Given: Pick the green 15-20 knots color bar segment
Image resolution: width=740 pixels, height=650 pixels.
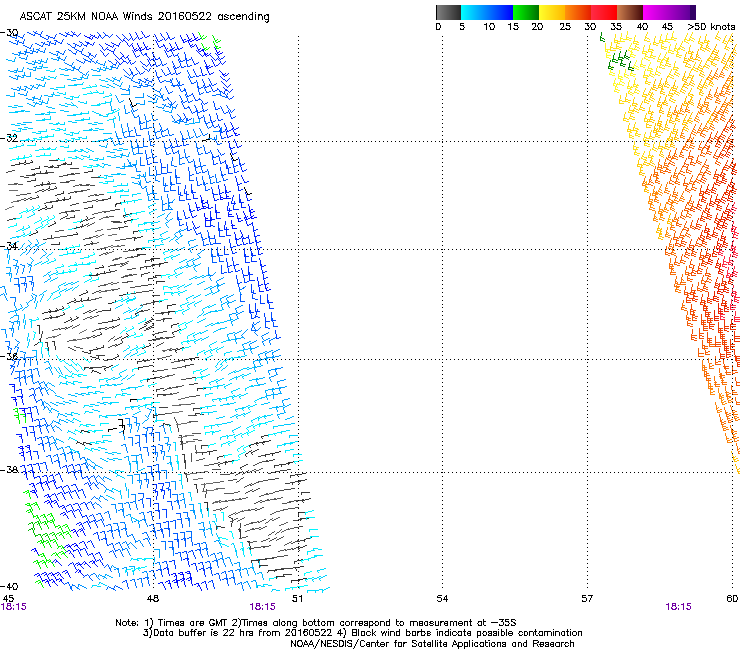Looking at the screenshot, I should click(x=526, y=12).
